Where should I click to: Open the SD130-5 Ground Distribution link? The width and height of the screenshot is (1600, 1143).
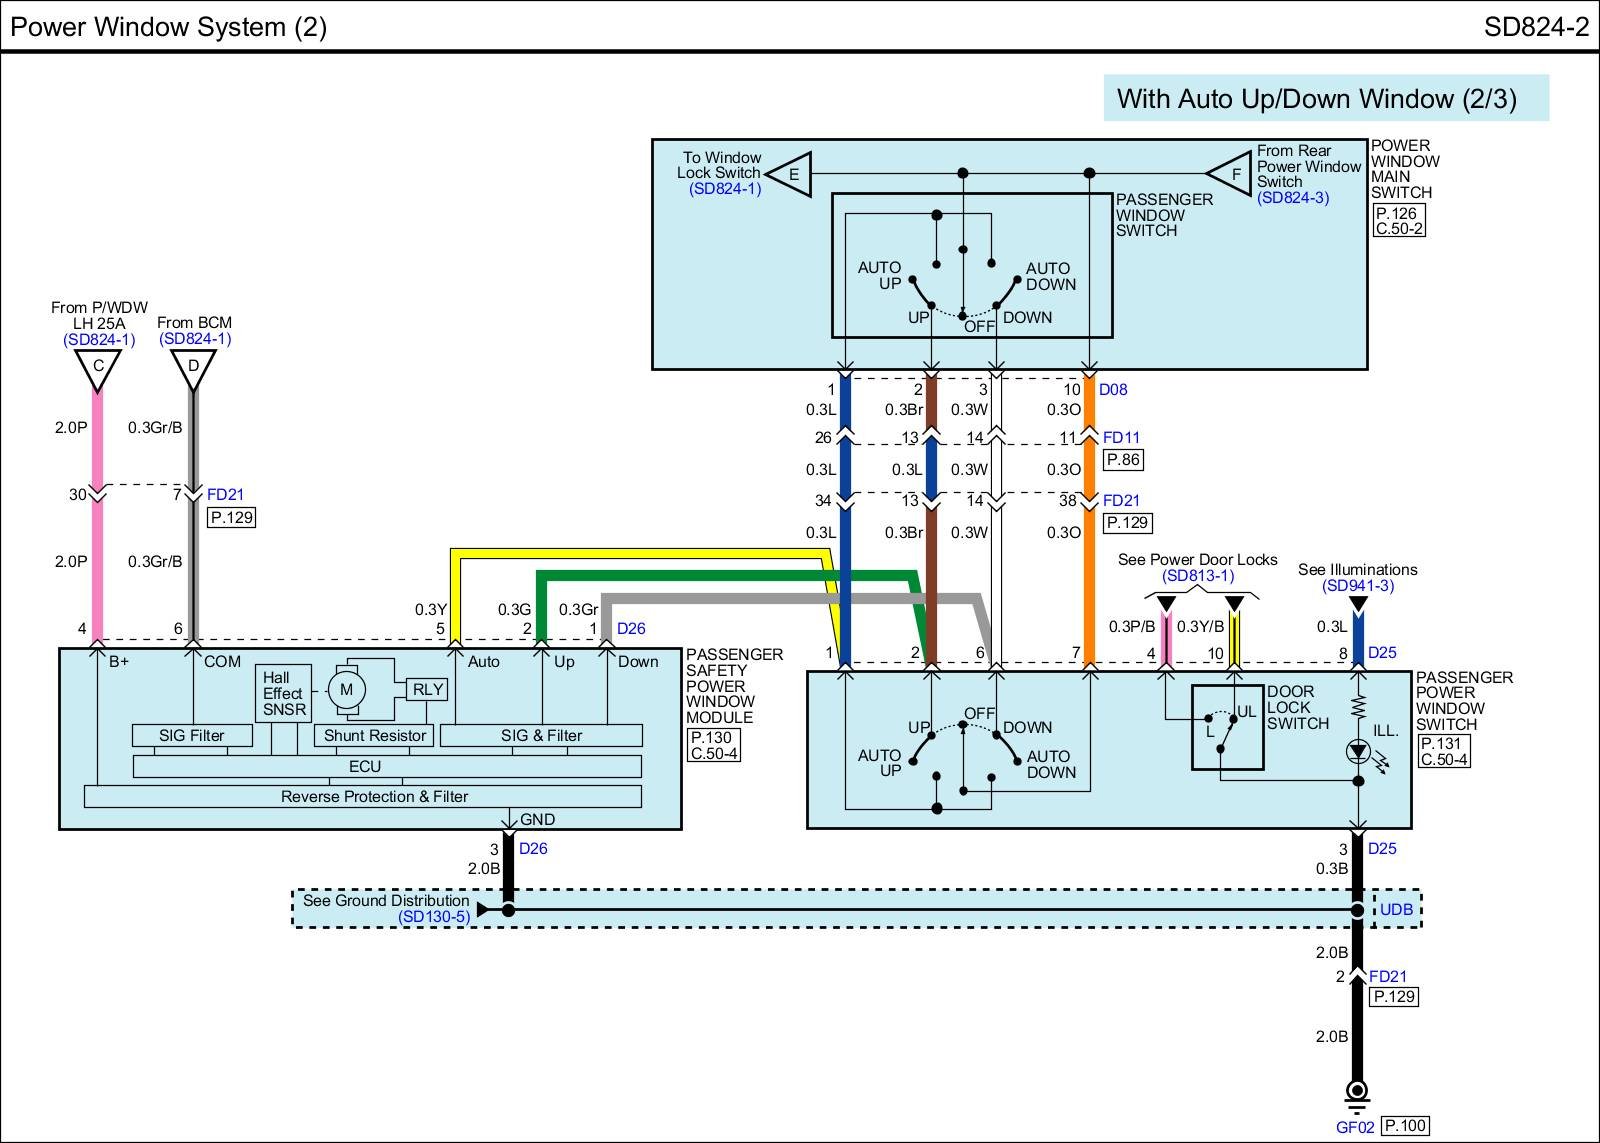434,916
